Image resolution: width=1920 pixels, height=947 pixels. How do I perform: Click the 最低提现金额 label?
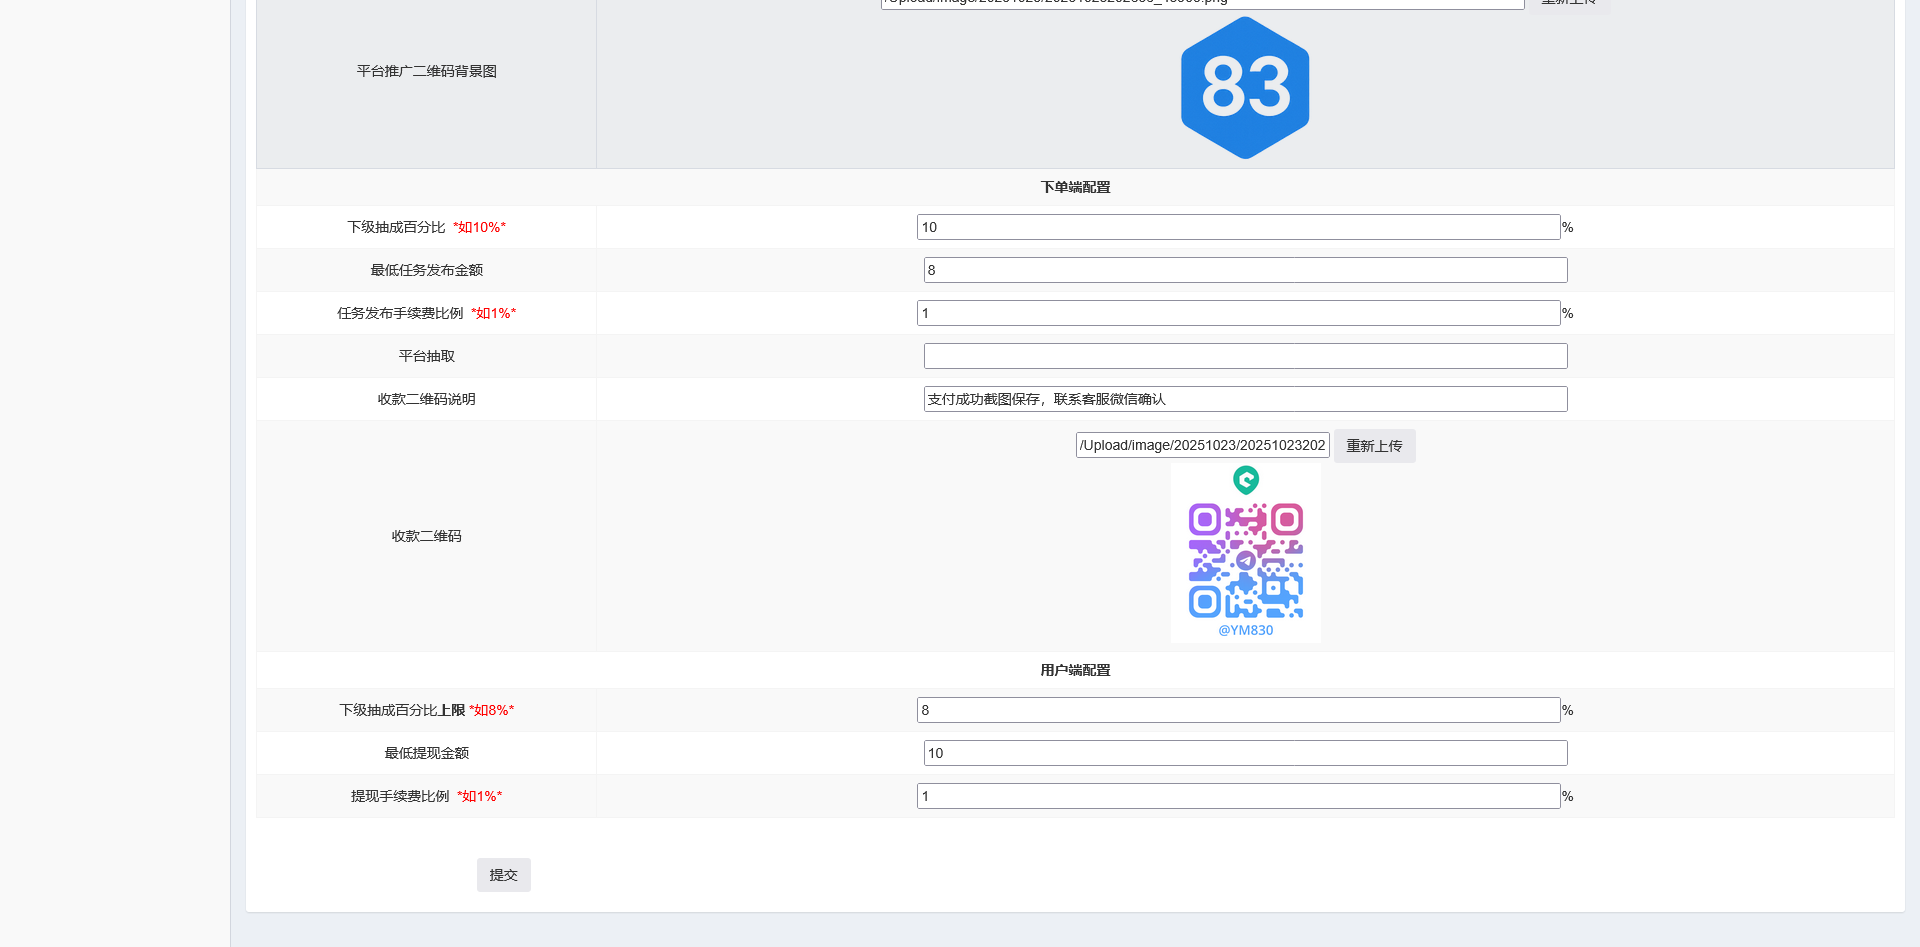427,753
